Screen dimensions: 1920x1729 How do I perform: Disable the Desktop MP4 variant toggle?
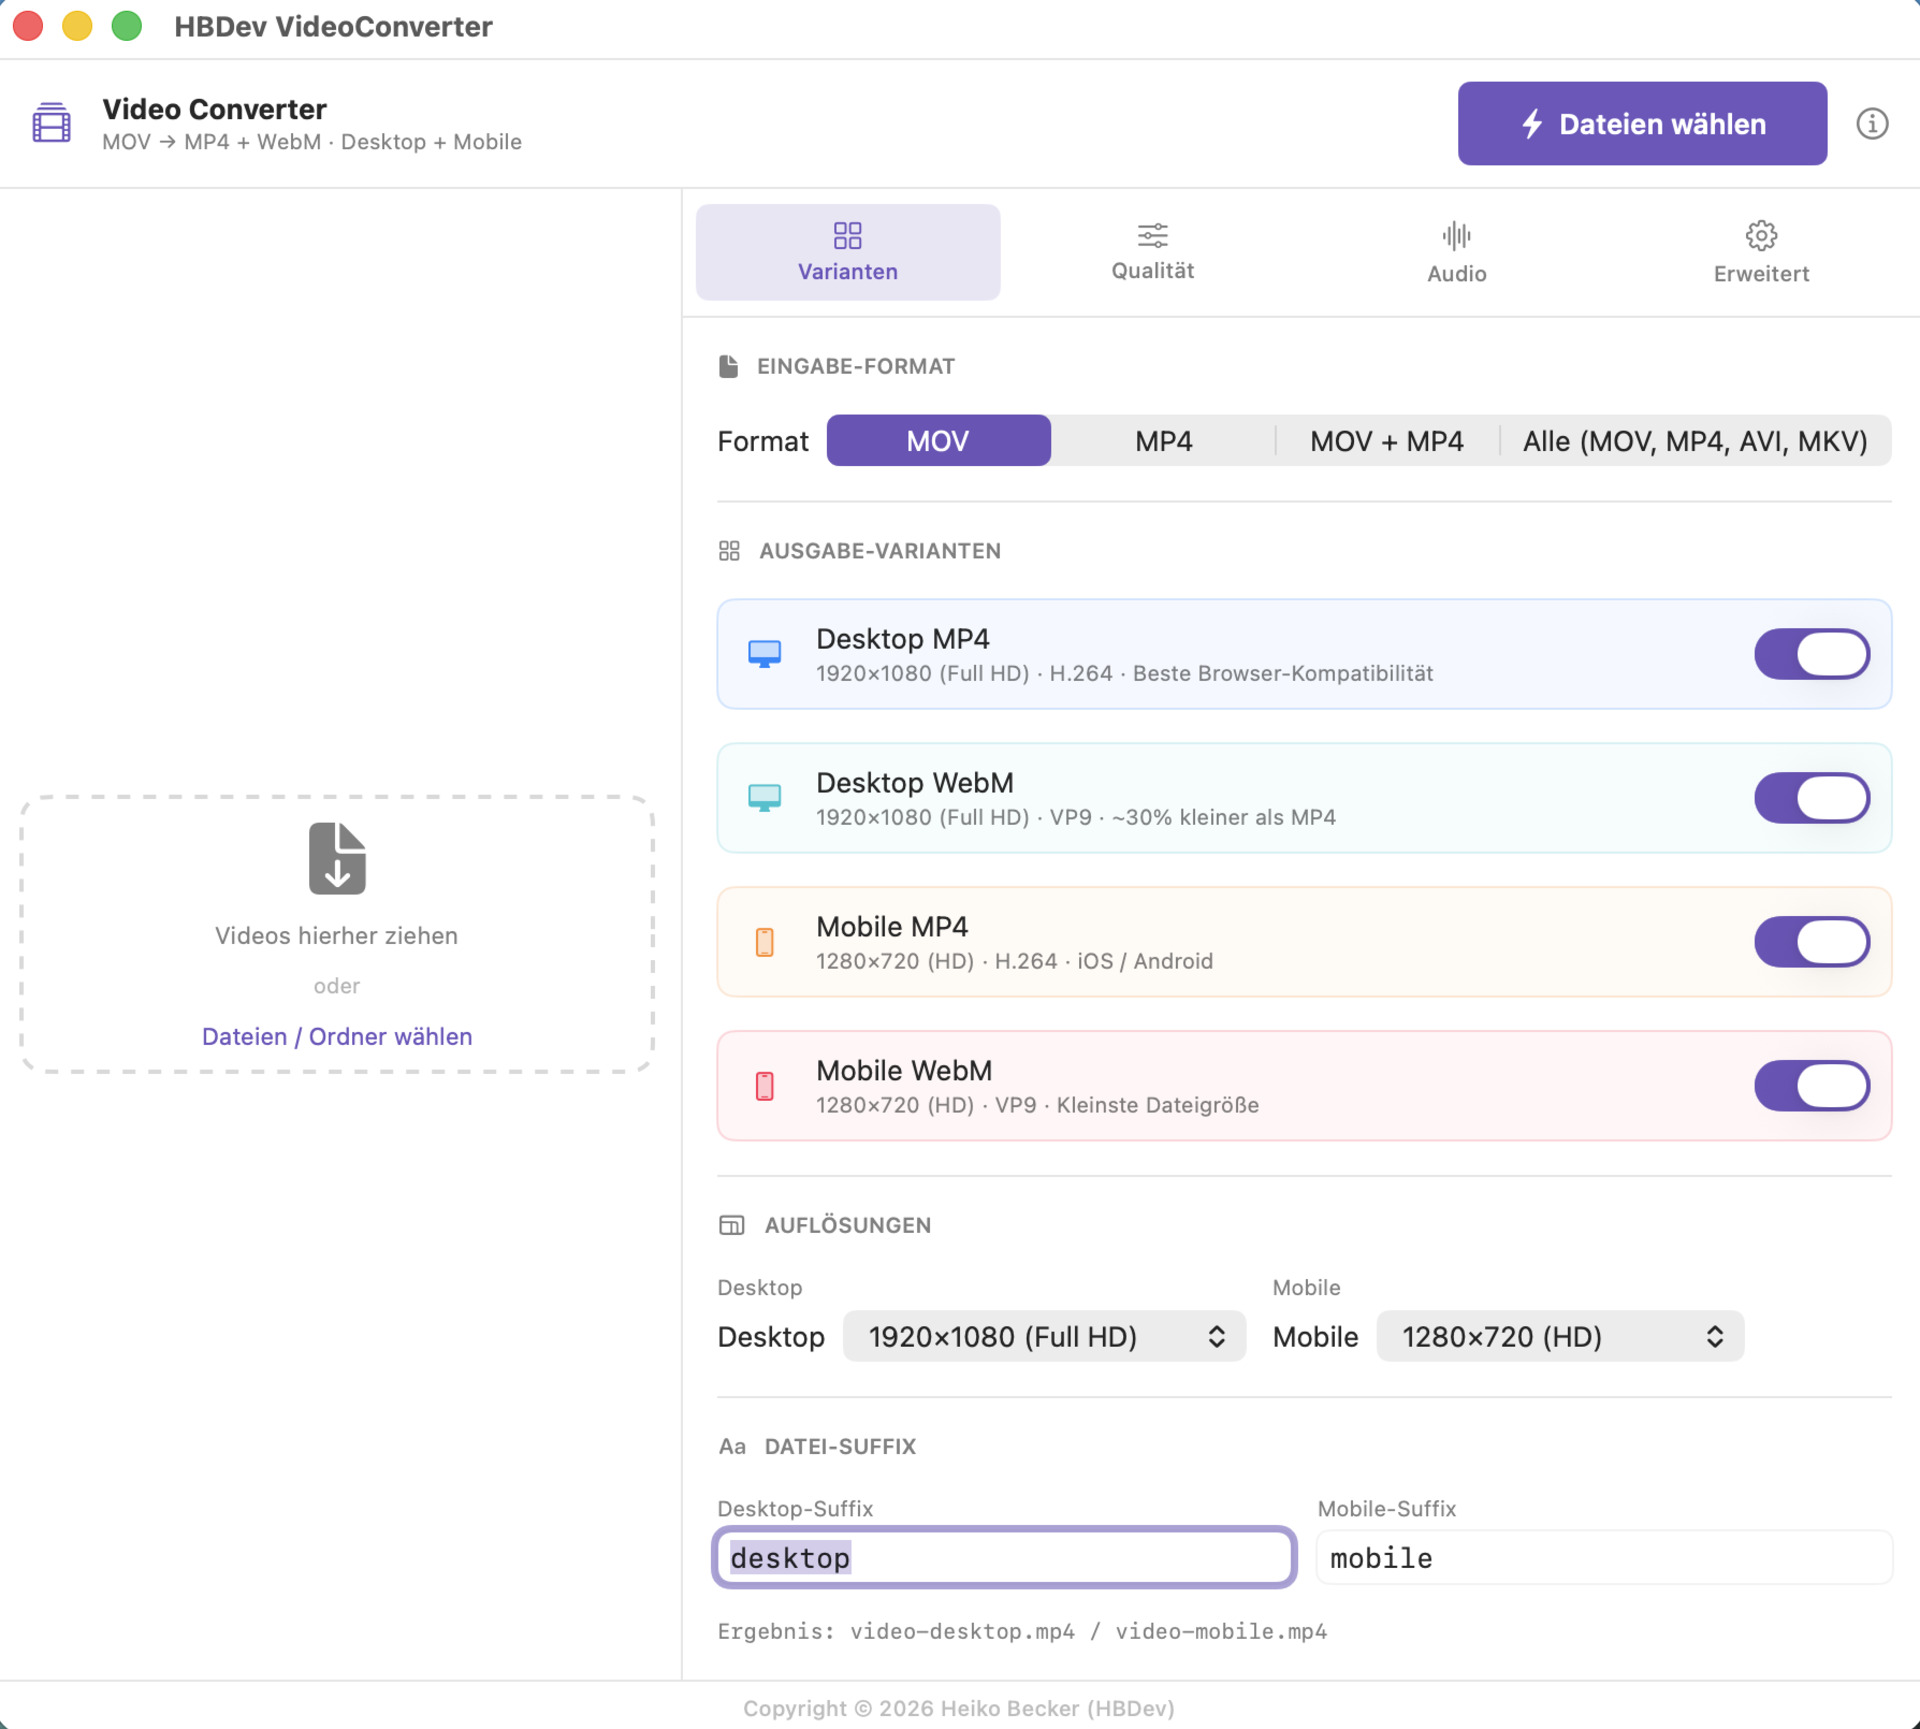[1811, 654]
